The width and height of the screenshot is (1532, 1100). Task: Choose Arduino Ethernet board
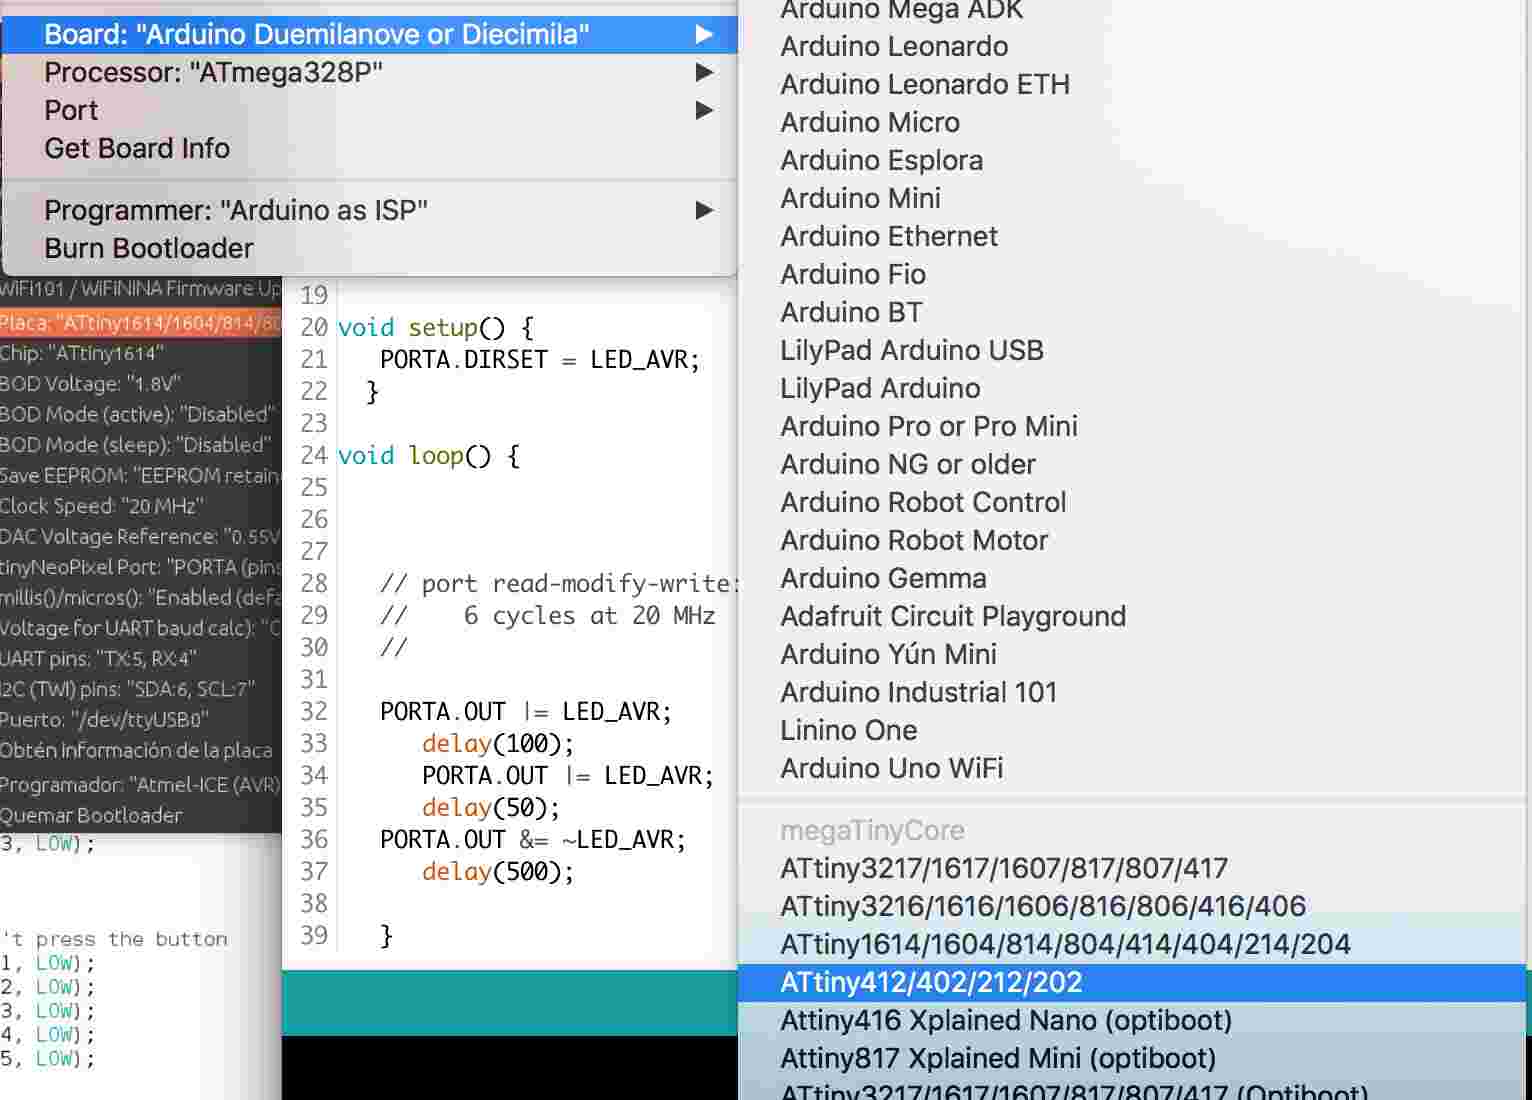pyautogui.click(x=1132, y=236)
